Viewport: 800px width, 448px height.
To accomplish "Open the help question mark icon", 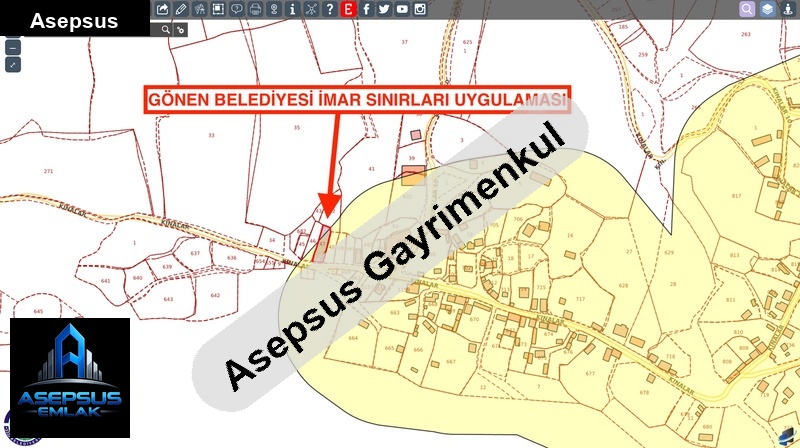I will pos(329,9).
